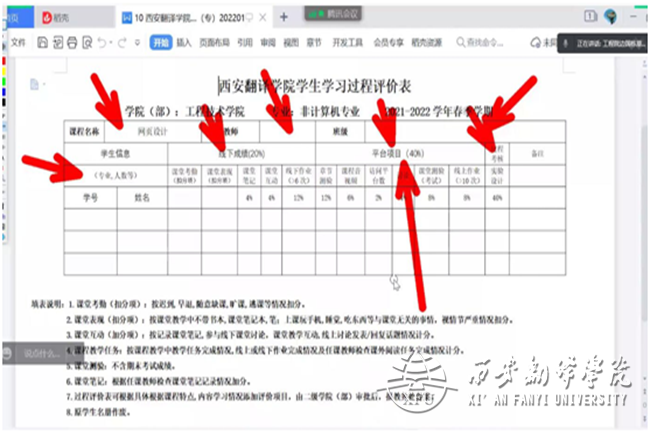Pick the yellow annotation color swatch
Viewport: 650px width, 433px height.
coord(4,71)
